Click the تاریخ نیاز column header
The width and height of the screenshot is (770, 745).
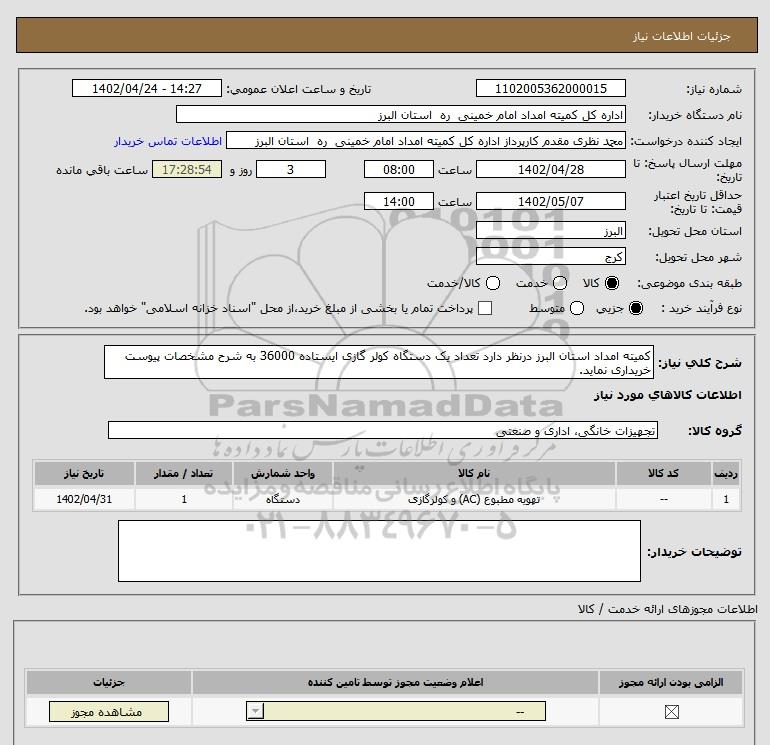coord(84,473)
